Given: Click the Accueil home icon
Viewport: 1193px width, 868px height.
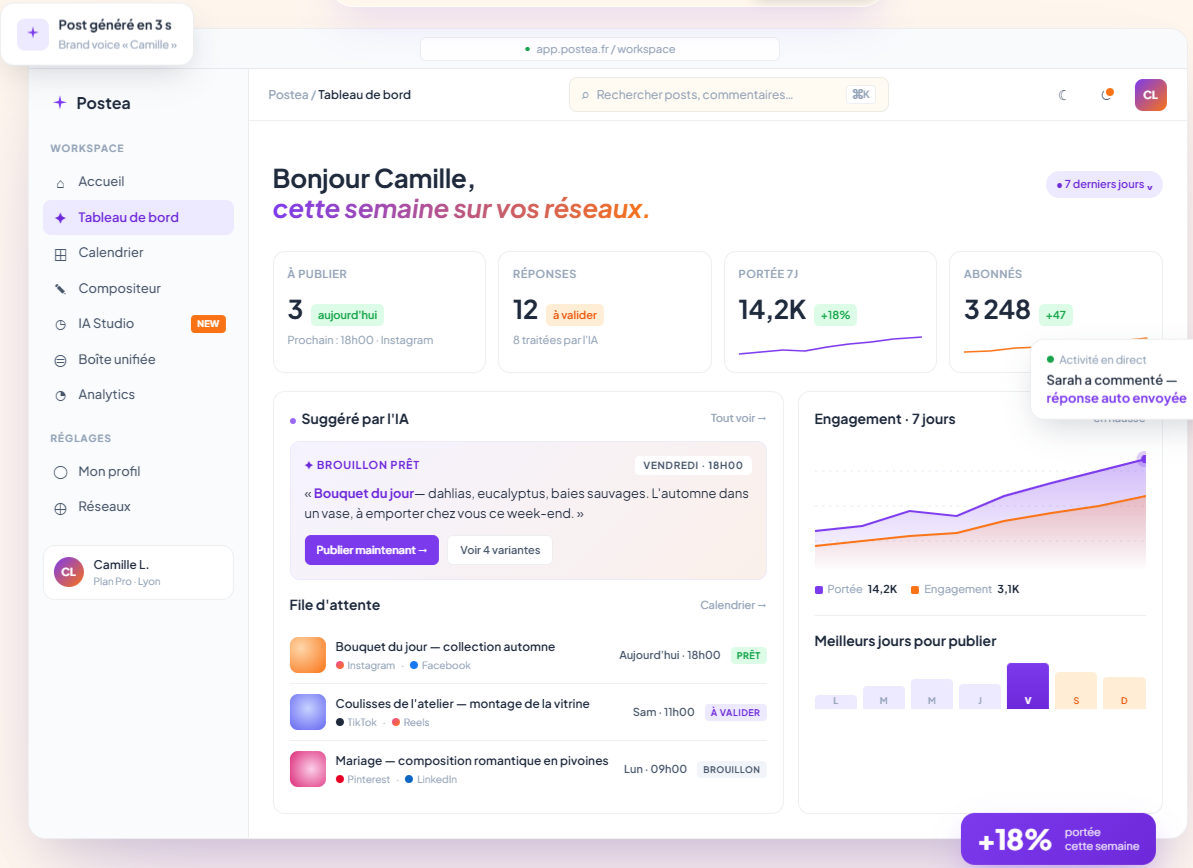Looking at the screenshot, I should (60, 183).
